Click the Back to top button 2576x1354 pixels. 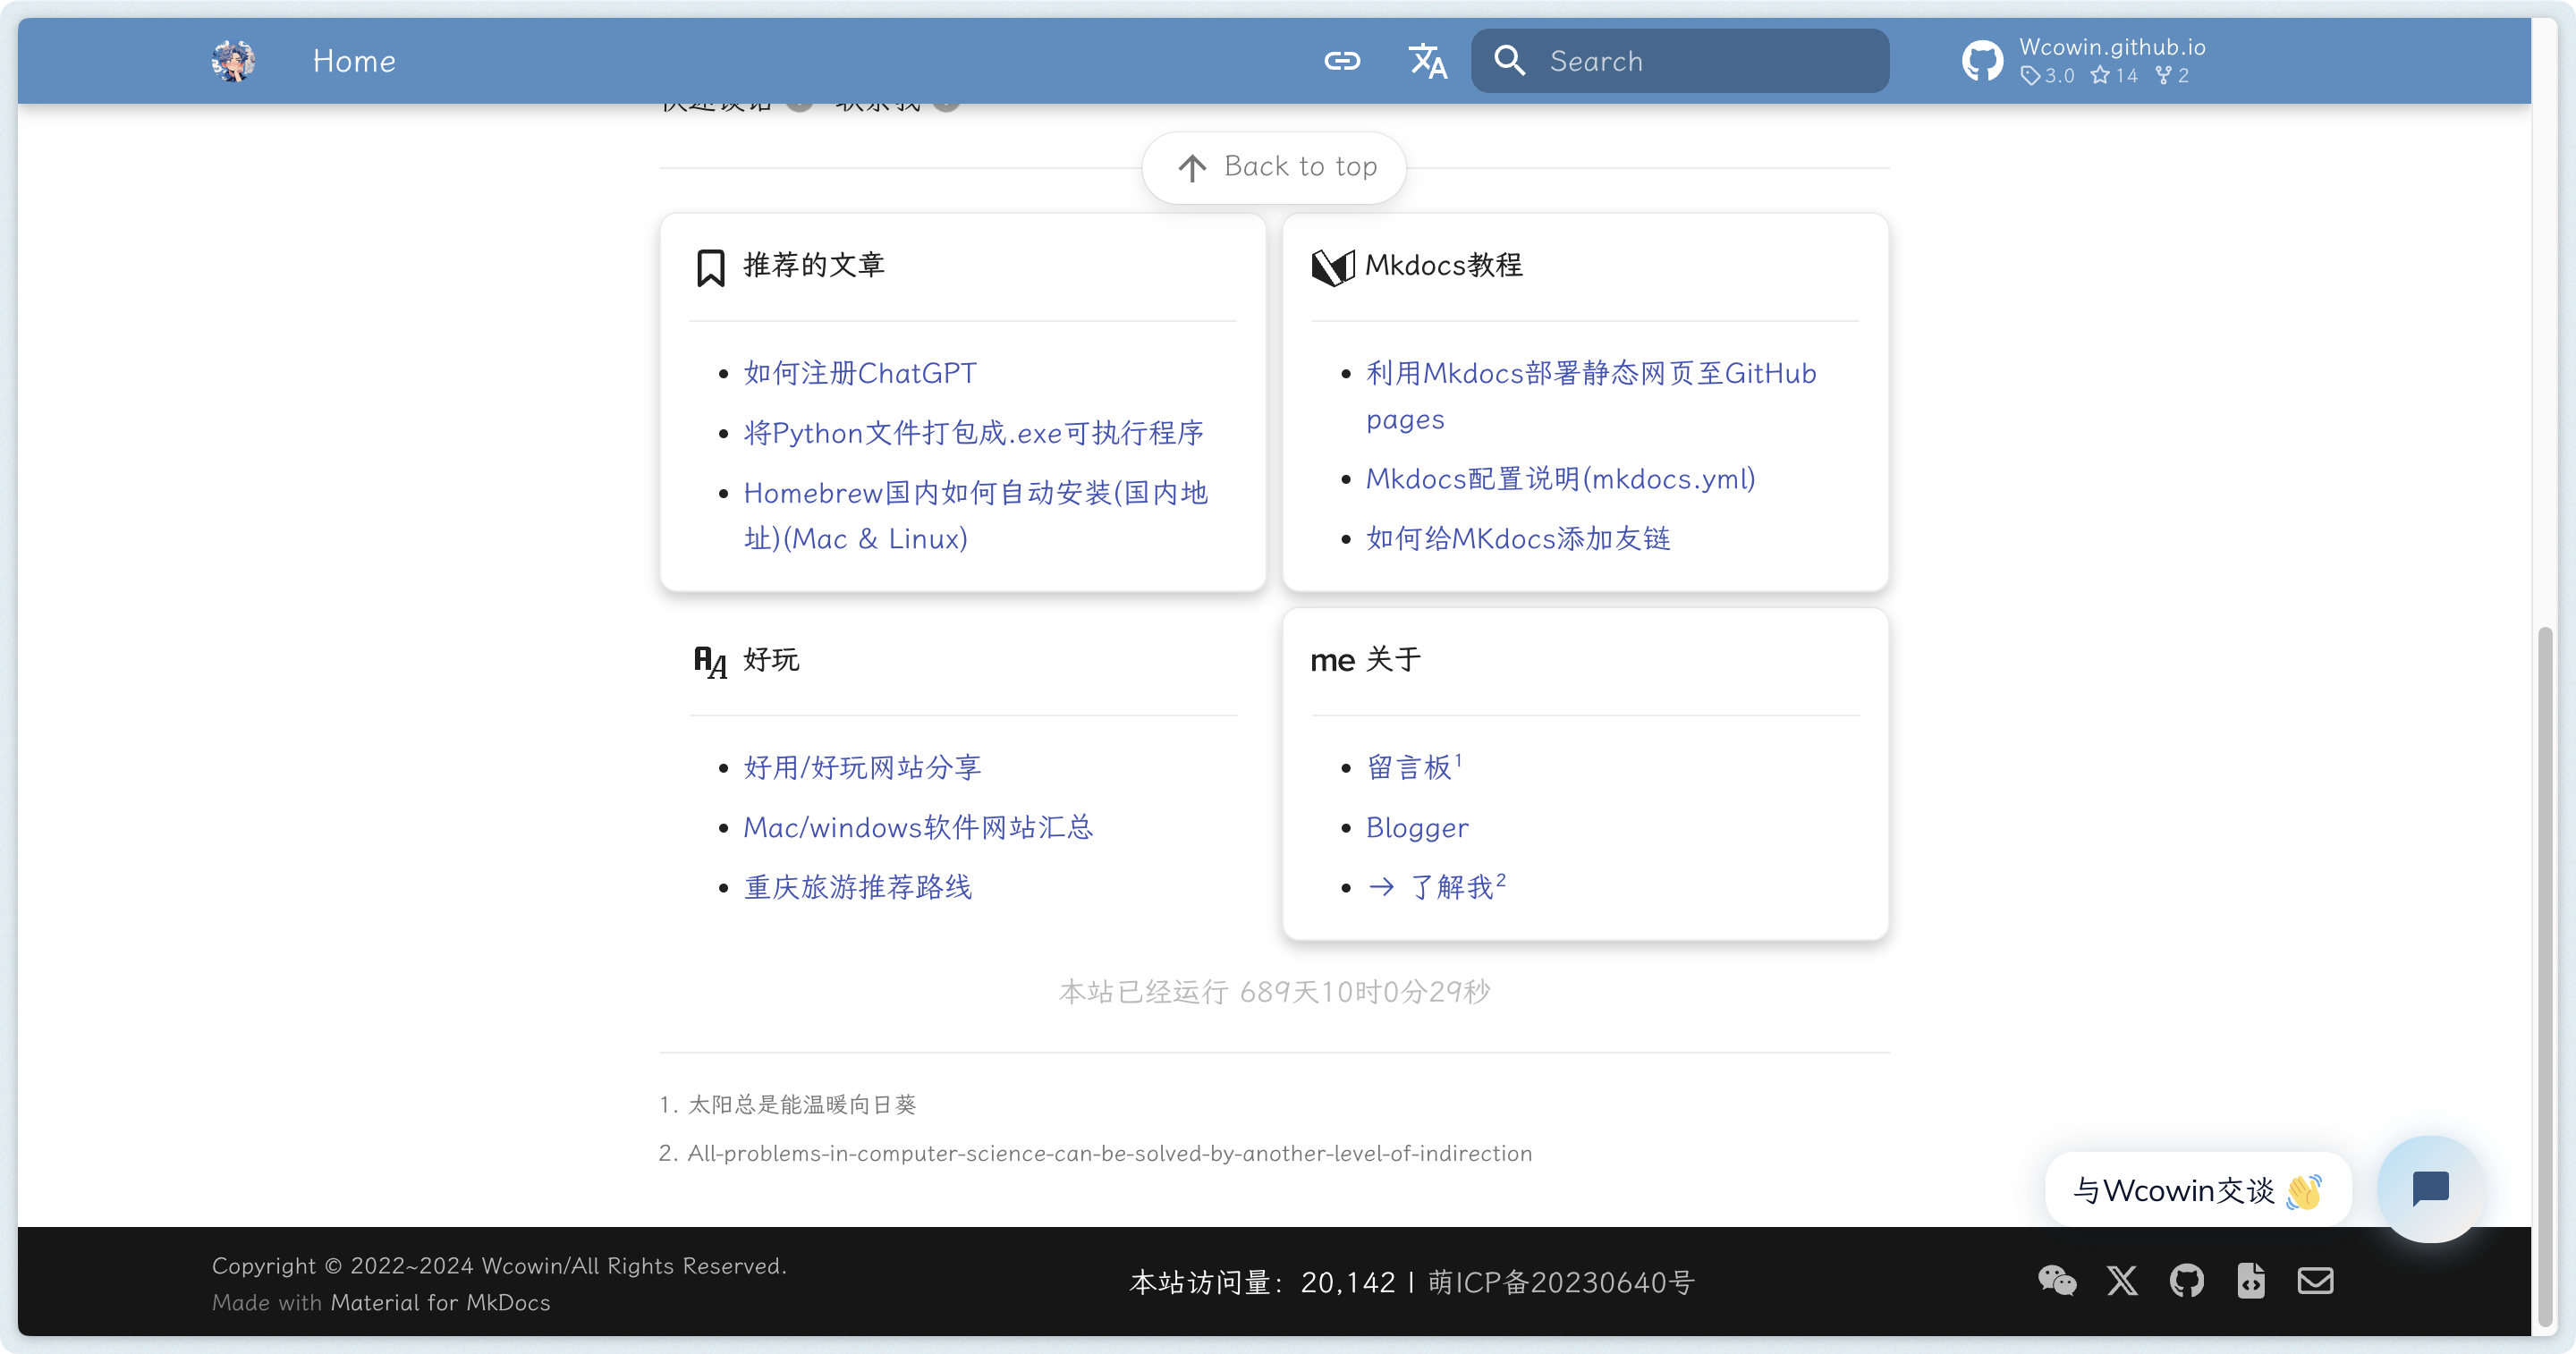pos(1275,167)
